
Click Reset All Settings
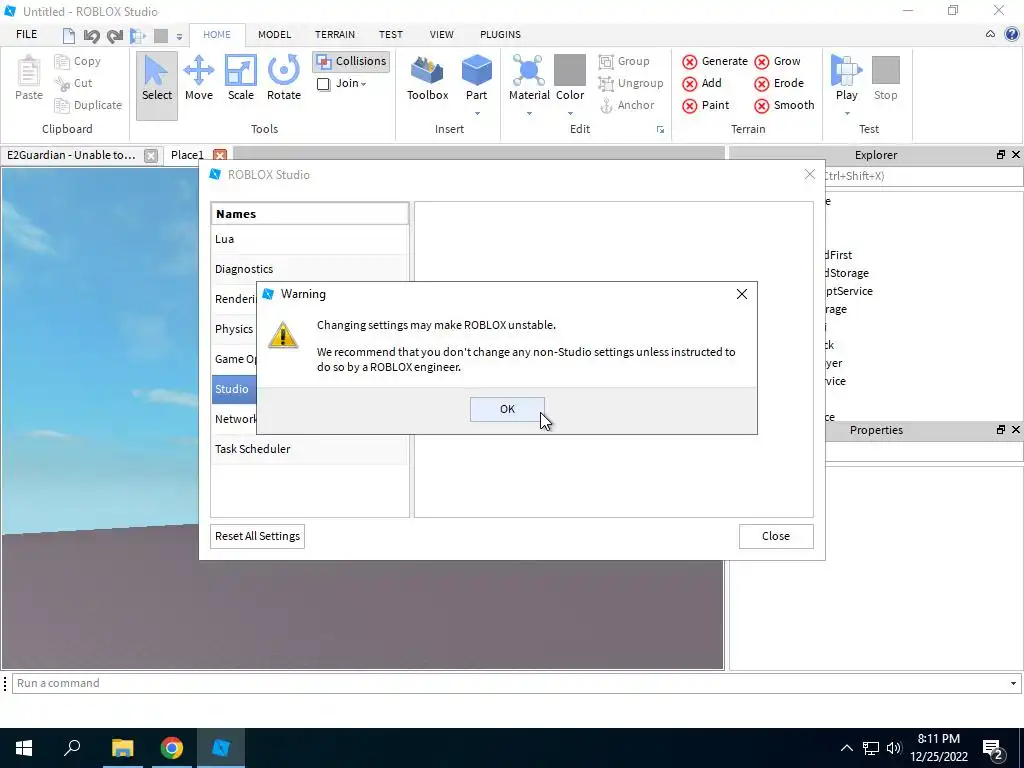[257, 536]
